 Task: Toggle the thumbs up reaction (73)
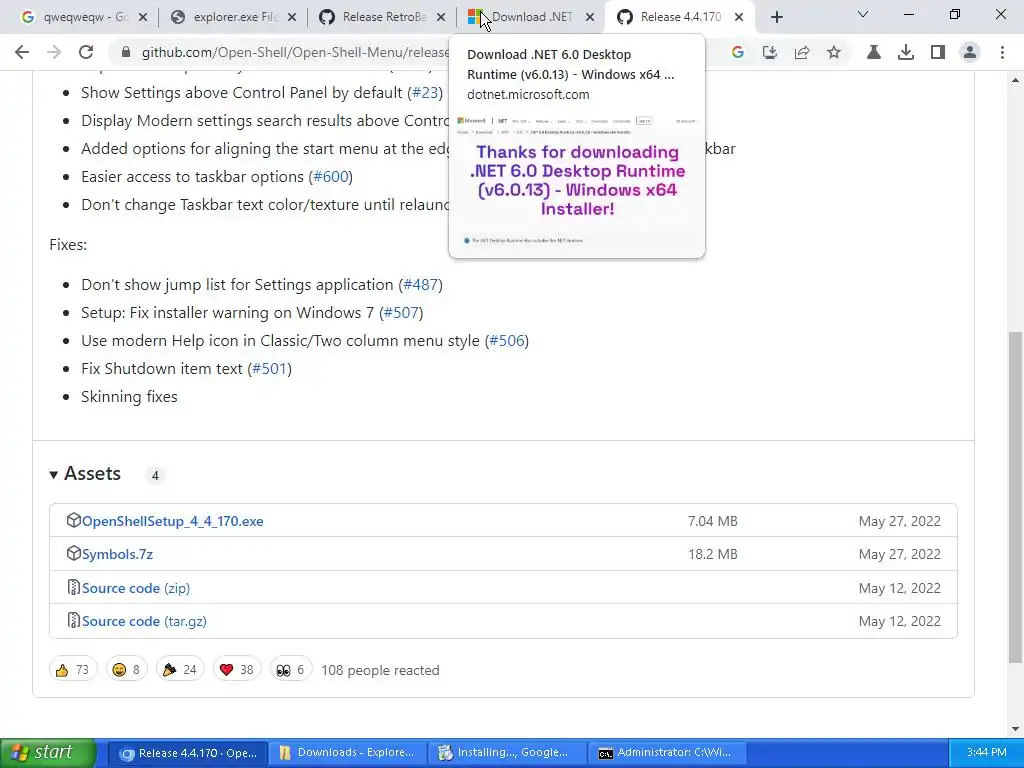pos(72,669)
